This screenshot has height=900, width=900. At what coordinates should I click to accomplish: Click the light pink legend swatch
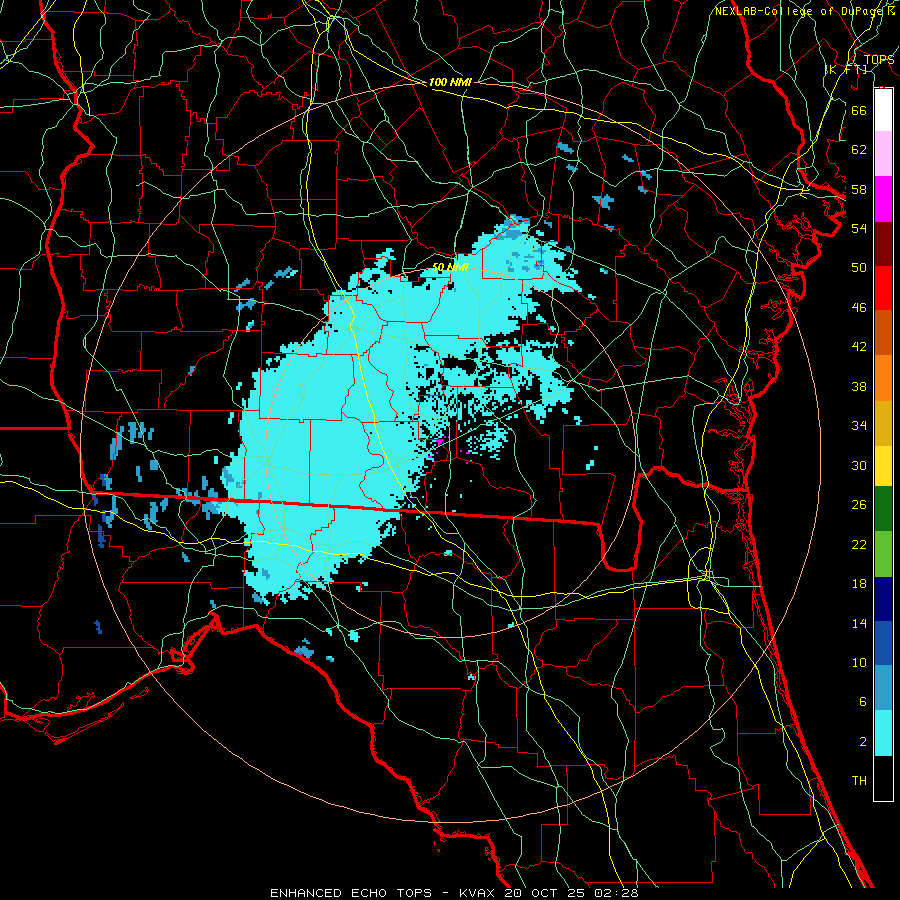[x=883, y=153]
